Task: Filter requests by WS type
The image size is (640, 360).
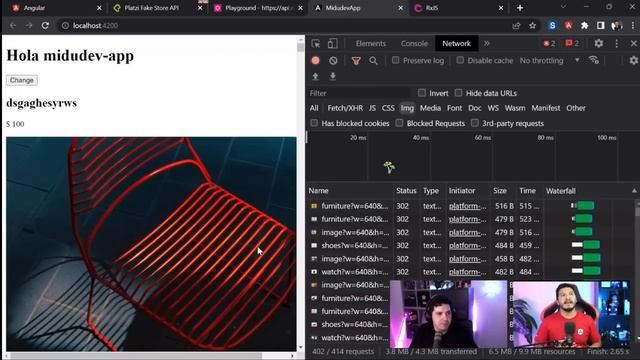Action: pyautogui.click(x=493, y=108)
